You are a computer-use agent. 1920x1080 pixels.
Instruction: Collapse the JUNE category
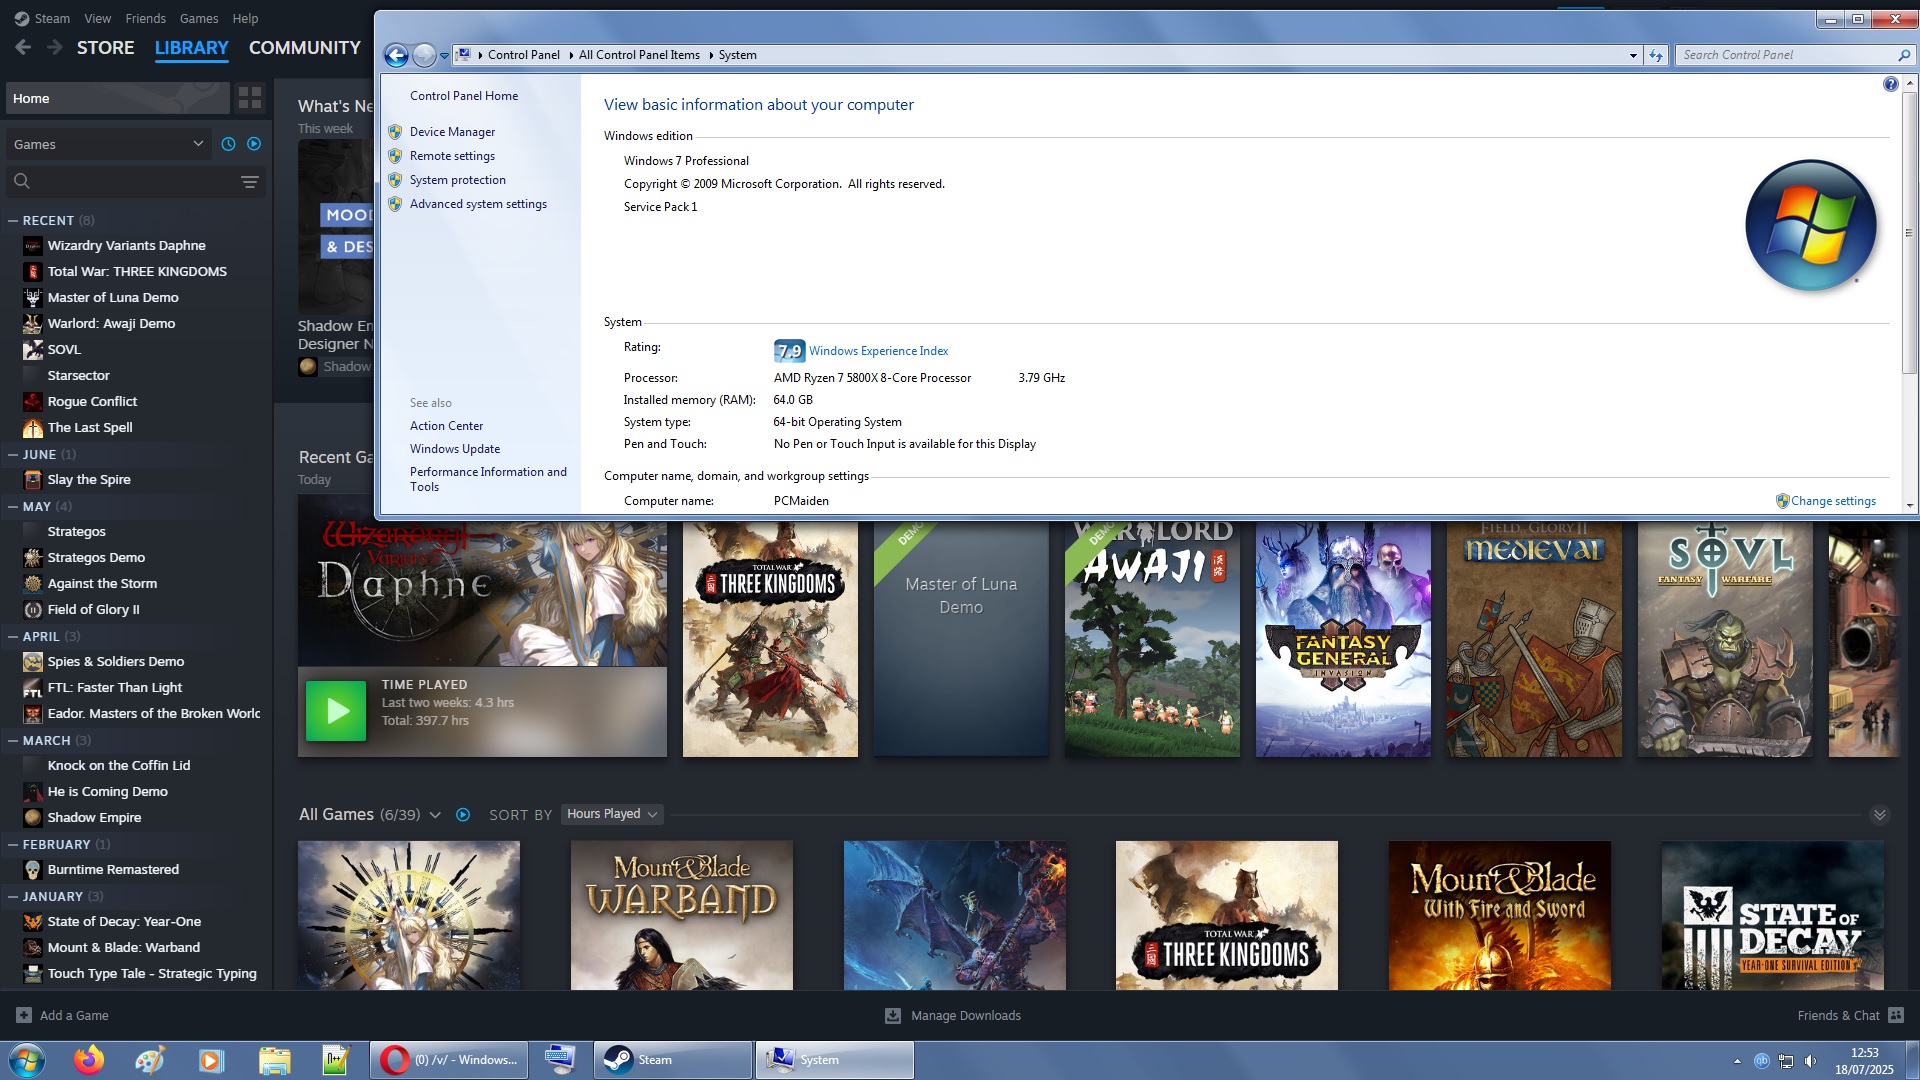tap(13, 454)
